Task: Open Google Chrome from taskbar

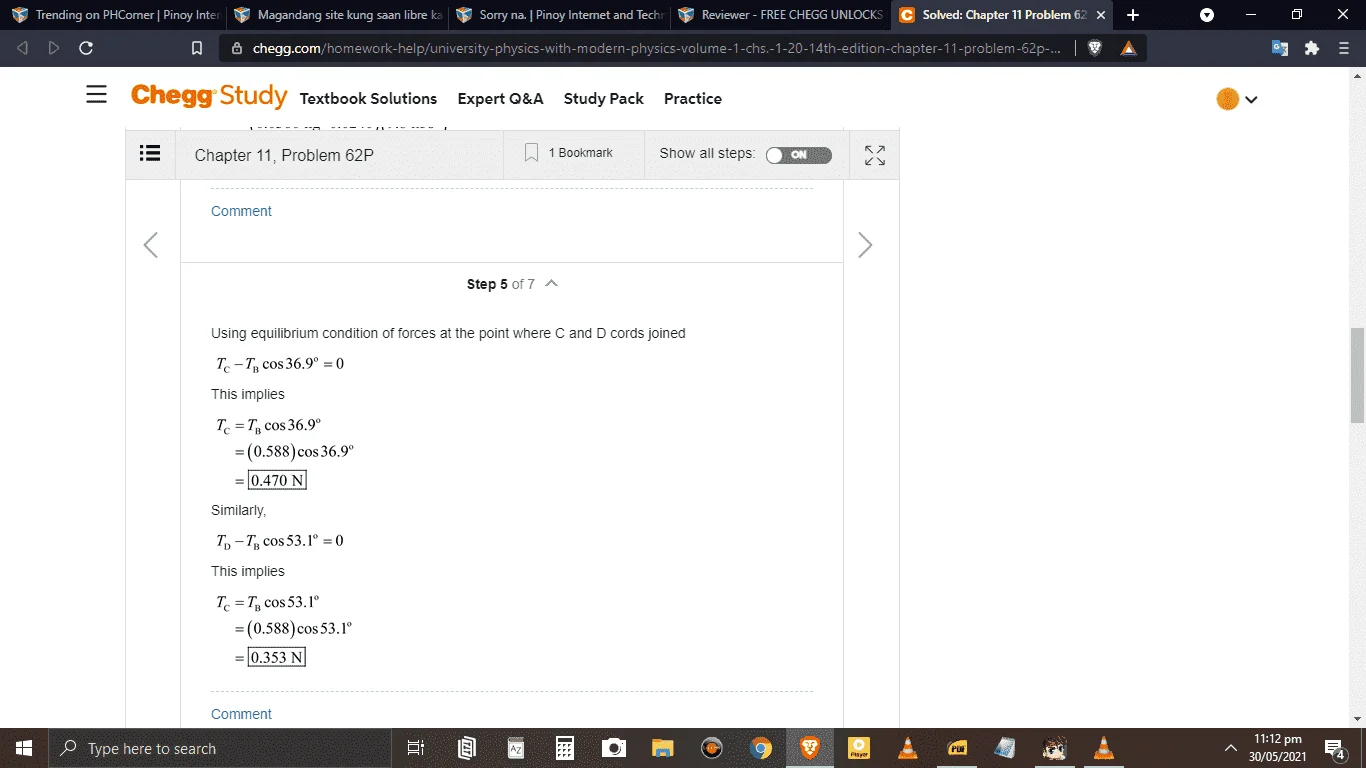Action: pyautogui.click(x=761, y=748)
